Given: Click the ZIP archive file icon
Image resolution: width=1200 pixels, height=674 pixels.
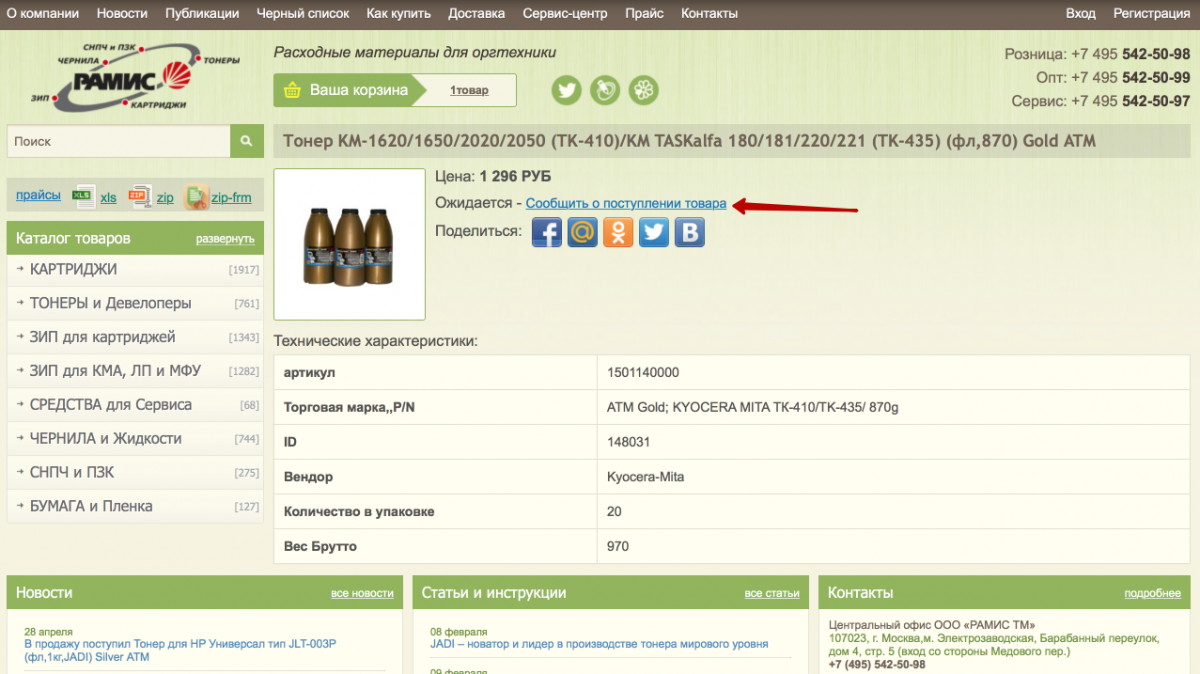Looking at the screenshot, I should (139, 196).
